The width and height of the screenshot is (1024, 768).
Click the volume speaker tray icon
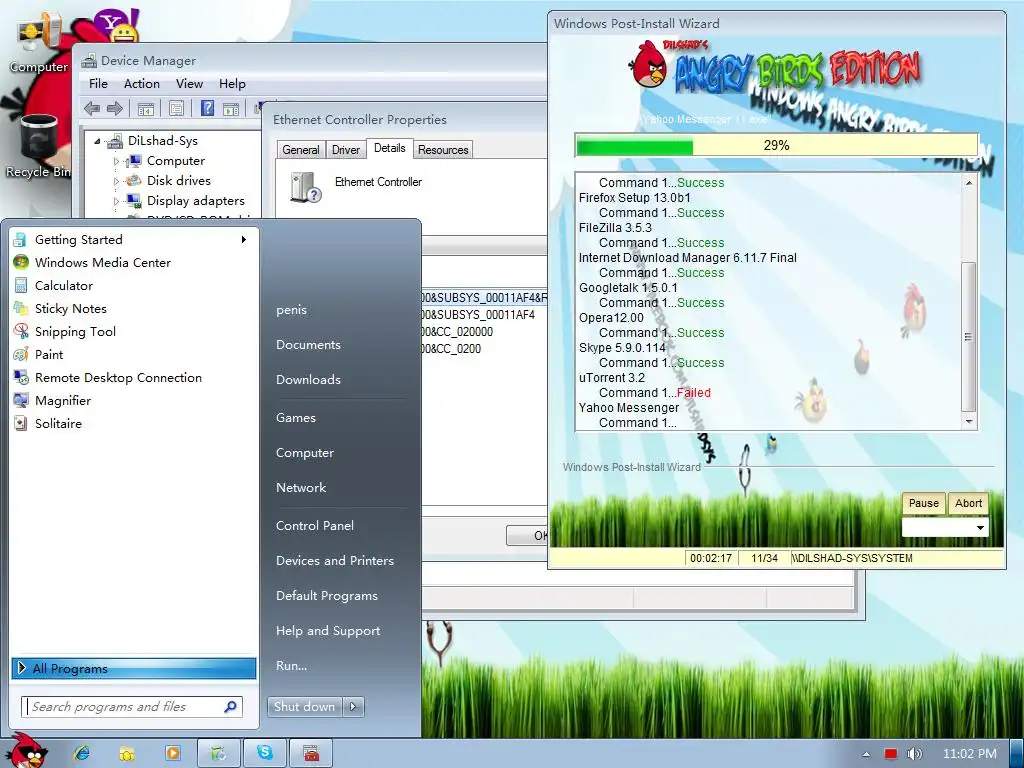pyautogui.click(x=914, y=754)
